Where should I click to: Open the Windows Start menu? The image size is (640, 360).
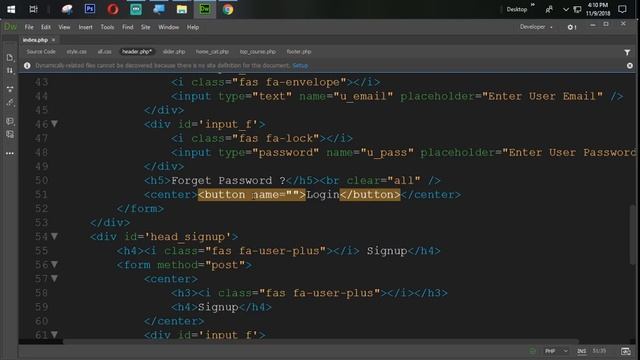click(x=11, y=9)
